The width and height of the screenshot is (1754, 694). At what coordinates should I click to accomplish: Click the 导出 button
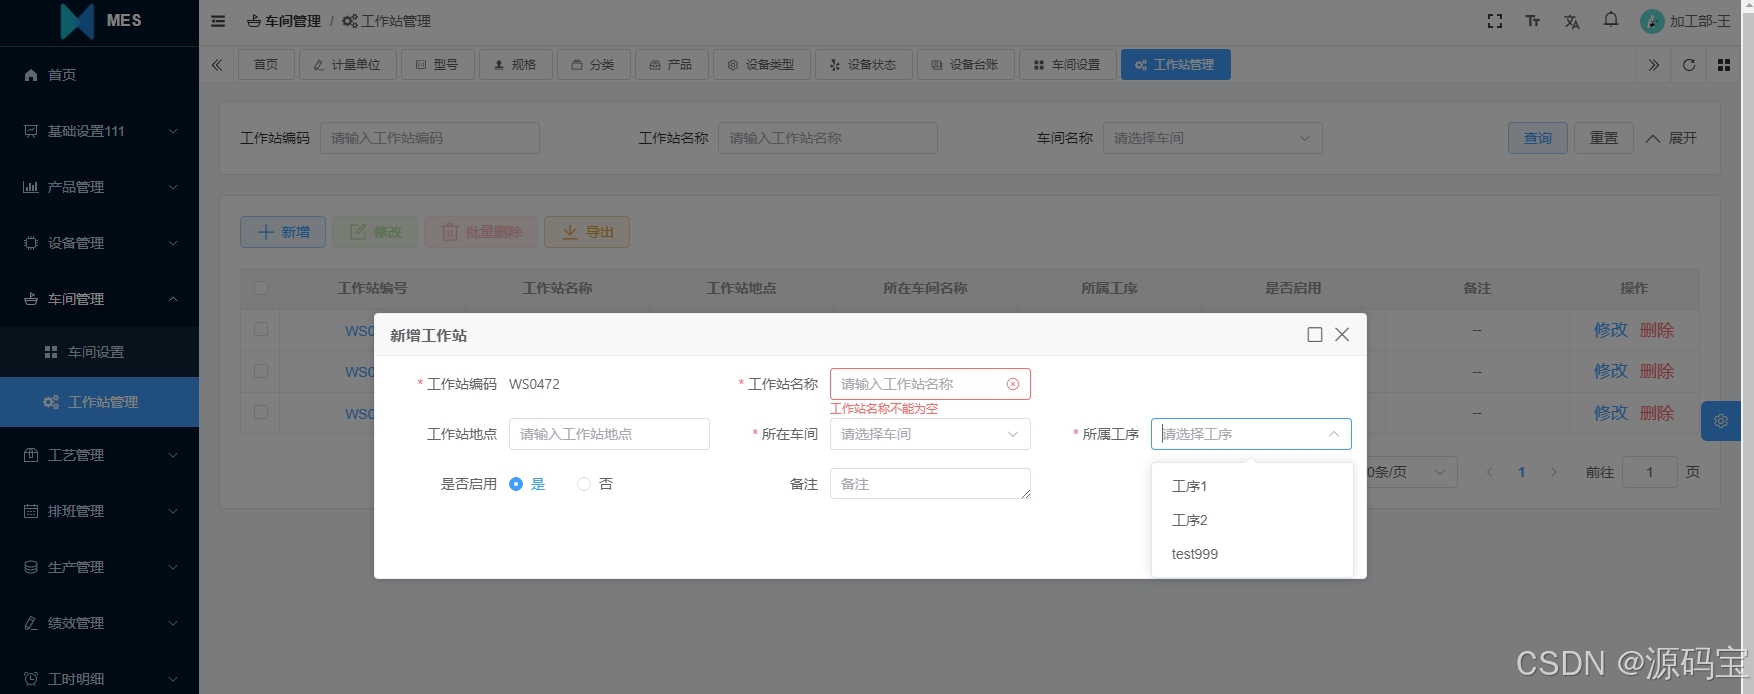[587, 232]
